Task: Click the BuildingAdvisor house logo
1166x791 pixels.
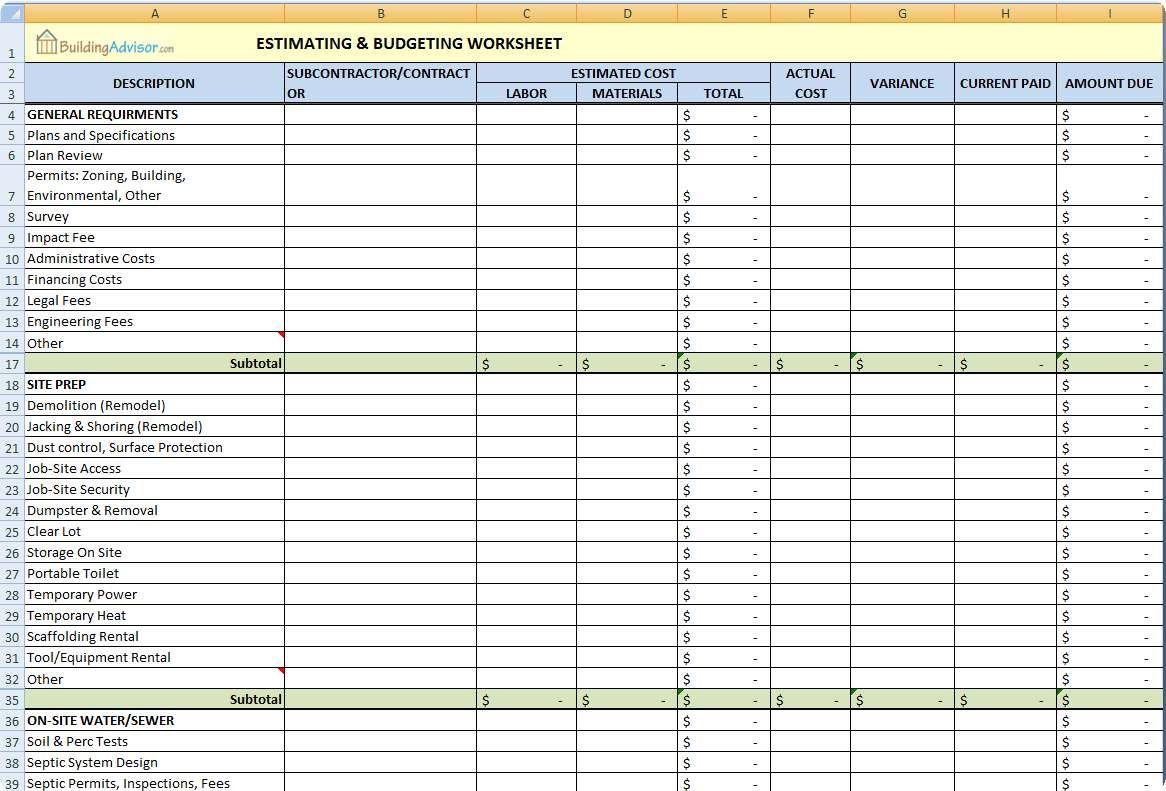Action: [47, 44]
